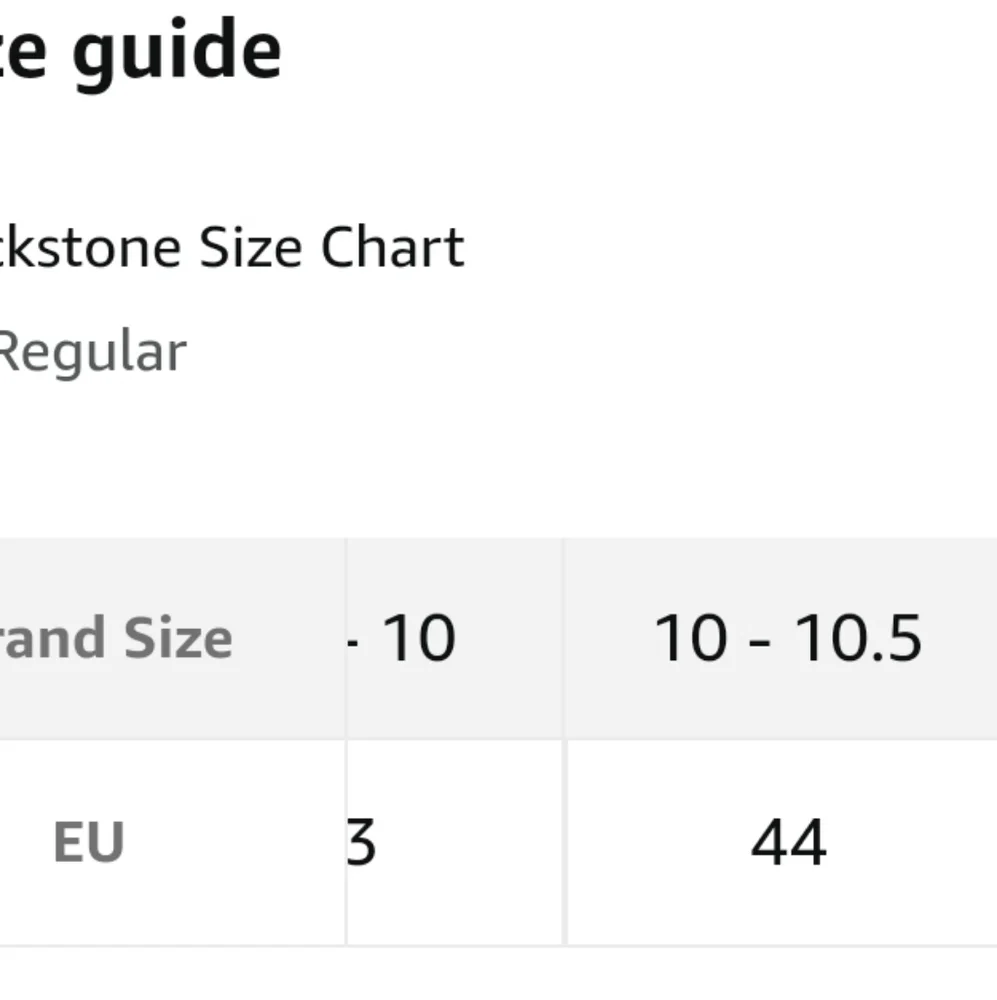Click the cut-off EU cell ending in 3
This screenshot has height=1000, width=997.
pyautogui.click(x=361, y=843)
